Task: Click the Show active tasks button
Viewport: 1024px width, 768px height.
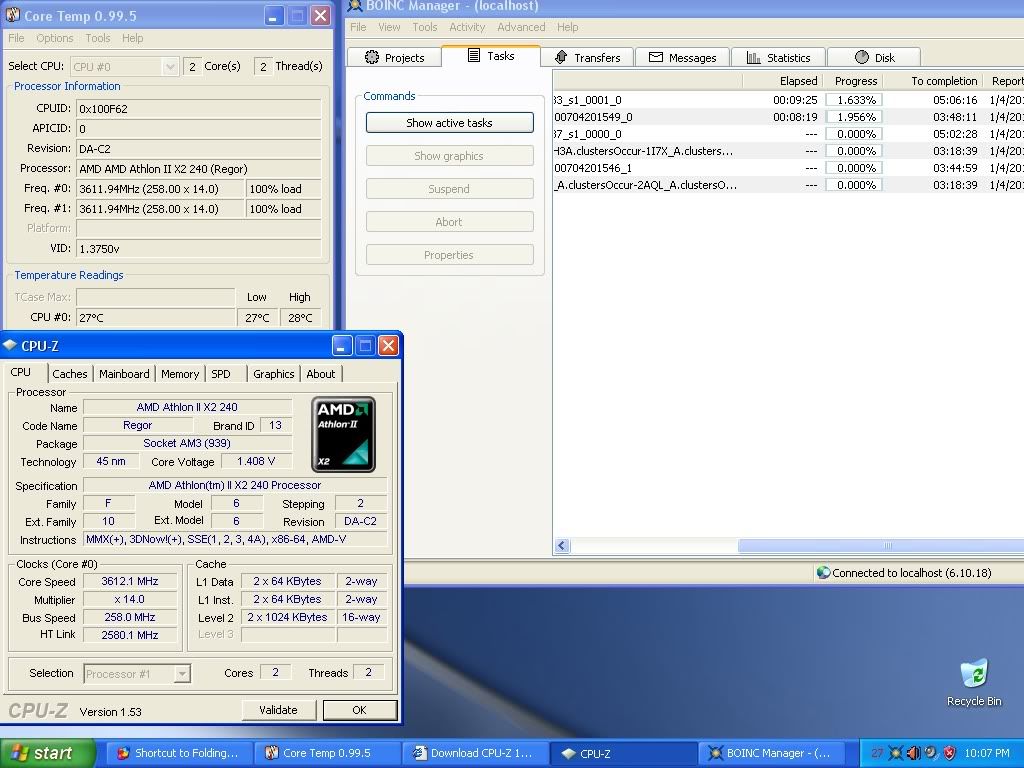Action: pyautogui.click(x=449, y=123)
